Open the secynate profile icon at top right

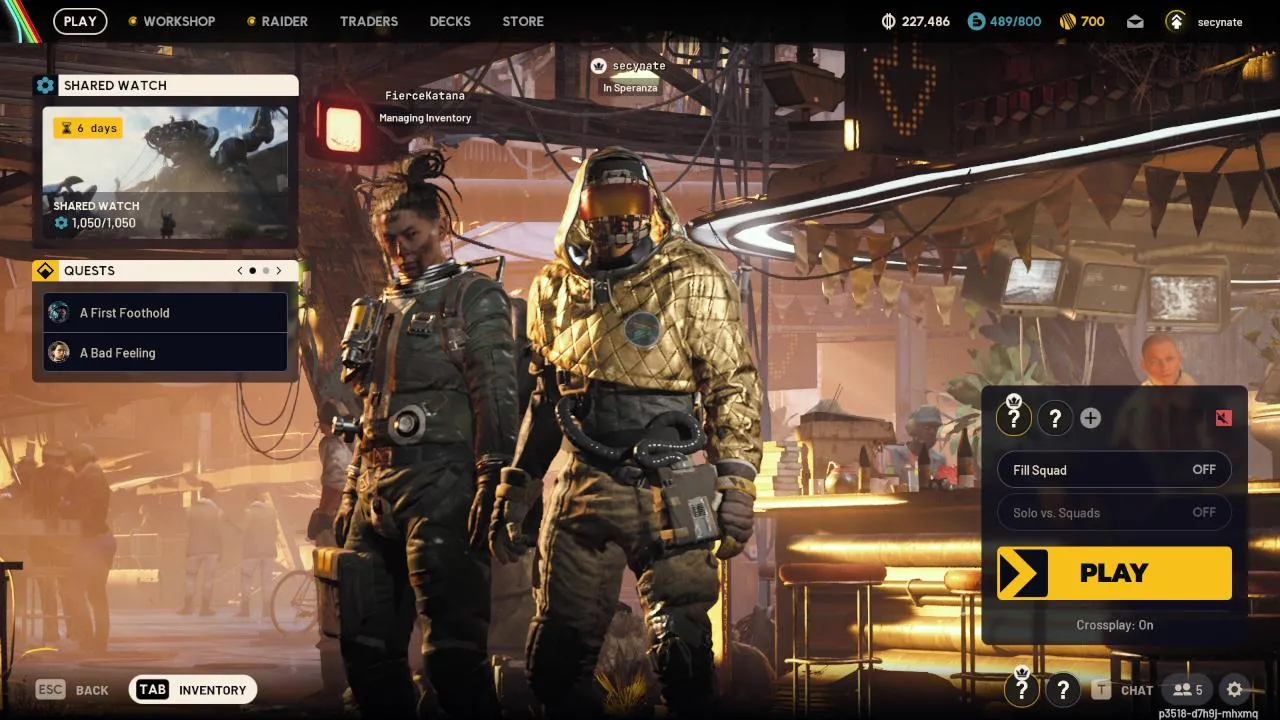click(1177, 21)
